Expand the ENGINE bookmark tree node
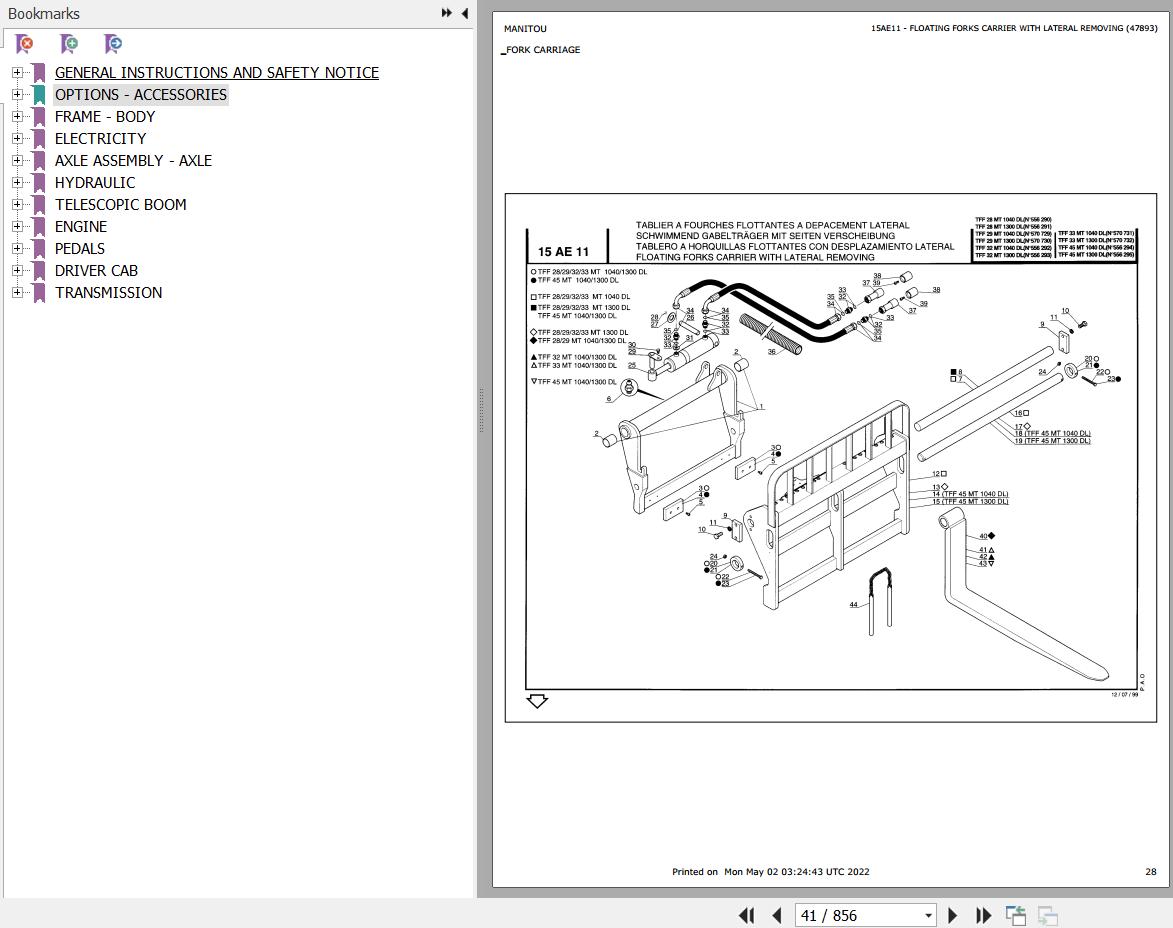 click(x=17, y=226)
